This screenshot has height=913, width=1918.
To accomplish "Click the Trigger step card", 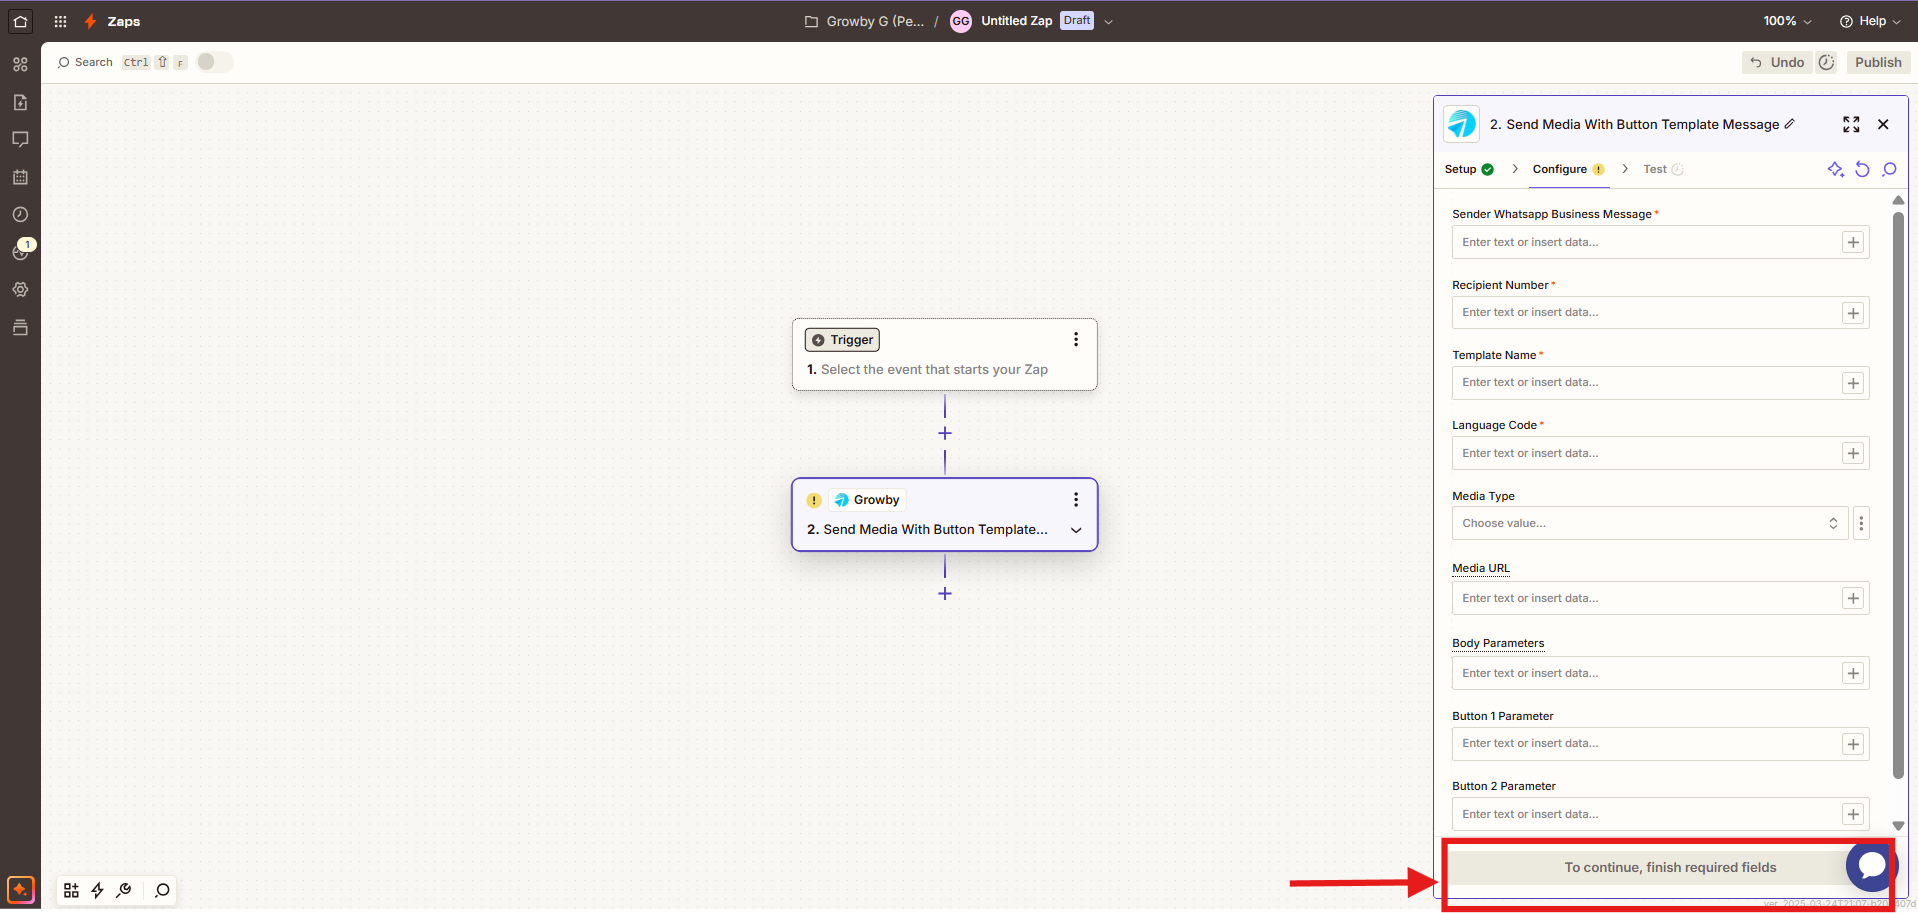I will tap(944, 354).
